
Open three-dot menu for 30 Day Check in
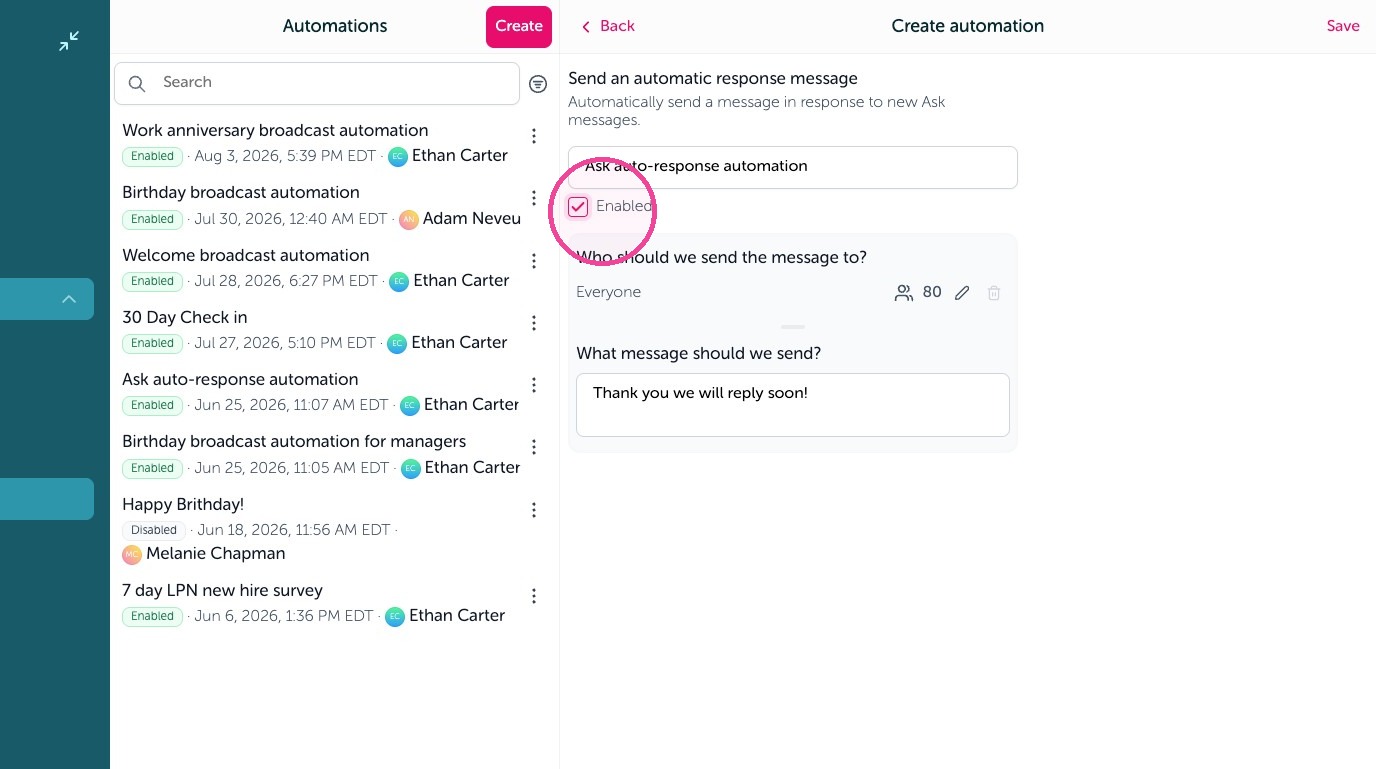click(x=534, y=323)
